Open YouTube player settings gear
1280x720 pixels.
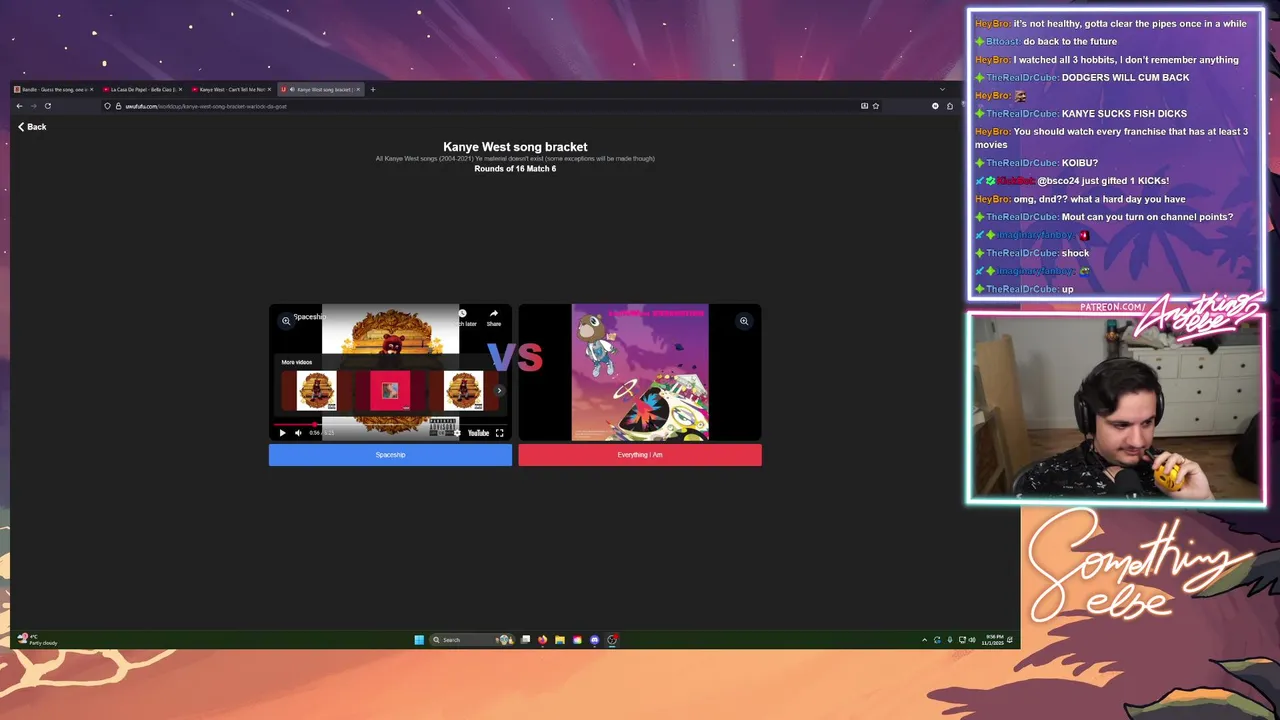pos(457,433)
